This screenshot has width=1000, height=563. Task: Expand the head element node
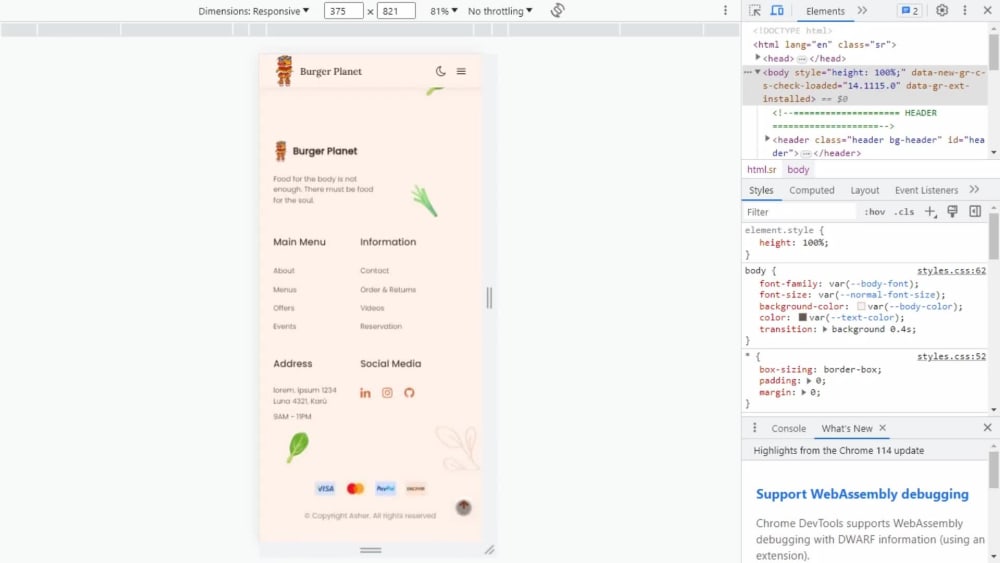(x=758, y=58)
